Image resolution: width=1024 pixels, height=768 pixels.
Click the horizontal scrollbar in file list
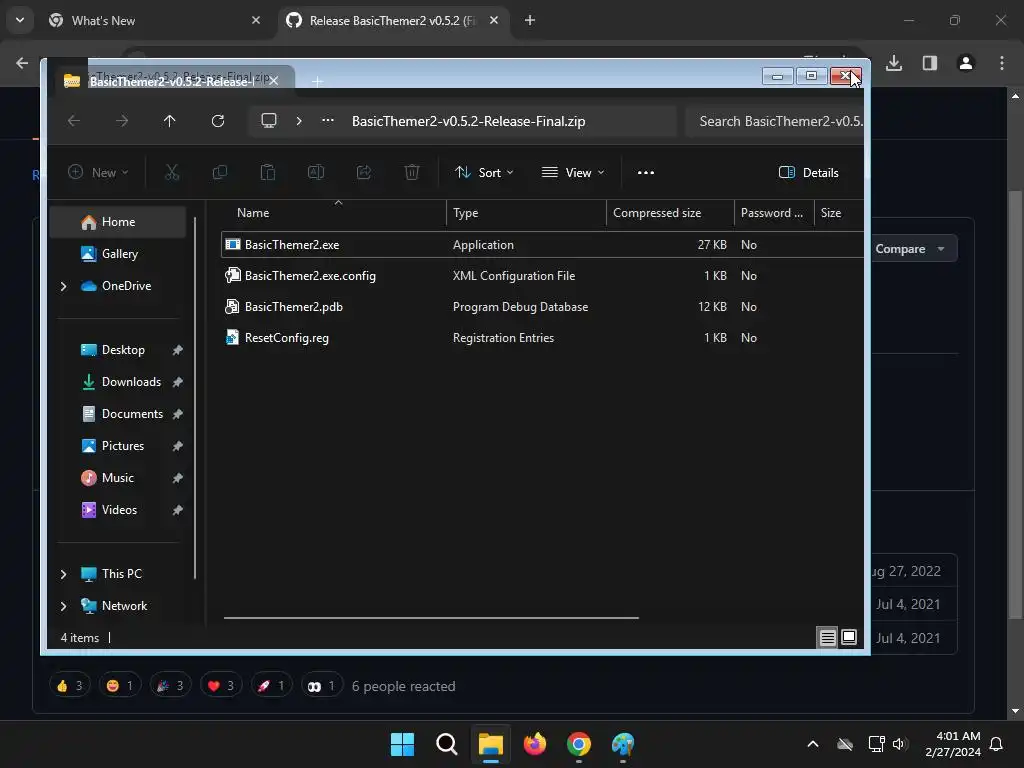point(431,617)
